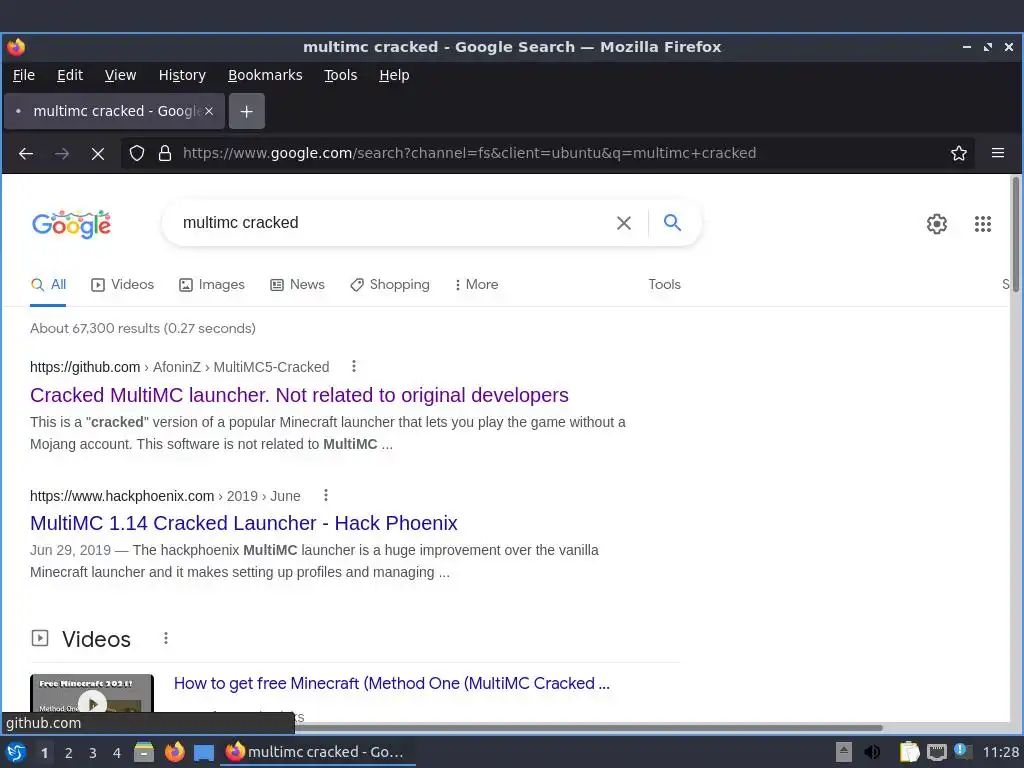The image size is (1024, 768).
Task: Open options for the hackphoenix result
Action: coord(326,496)
